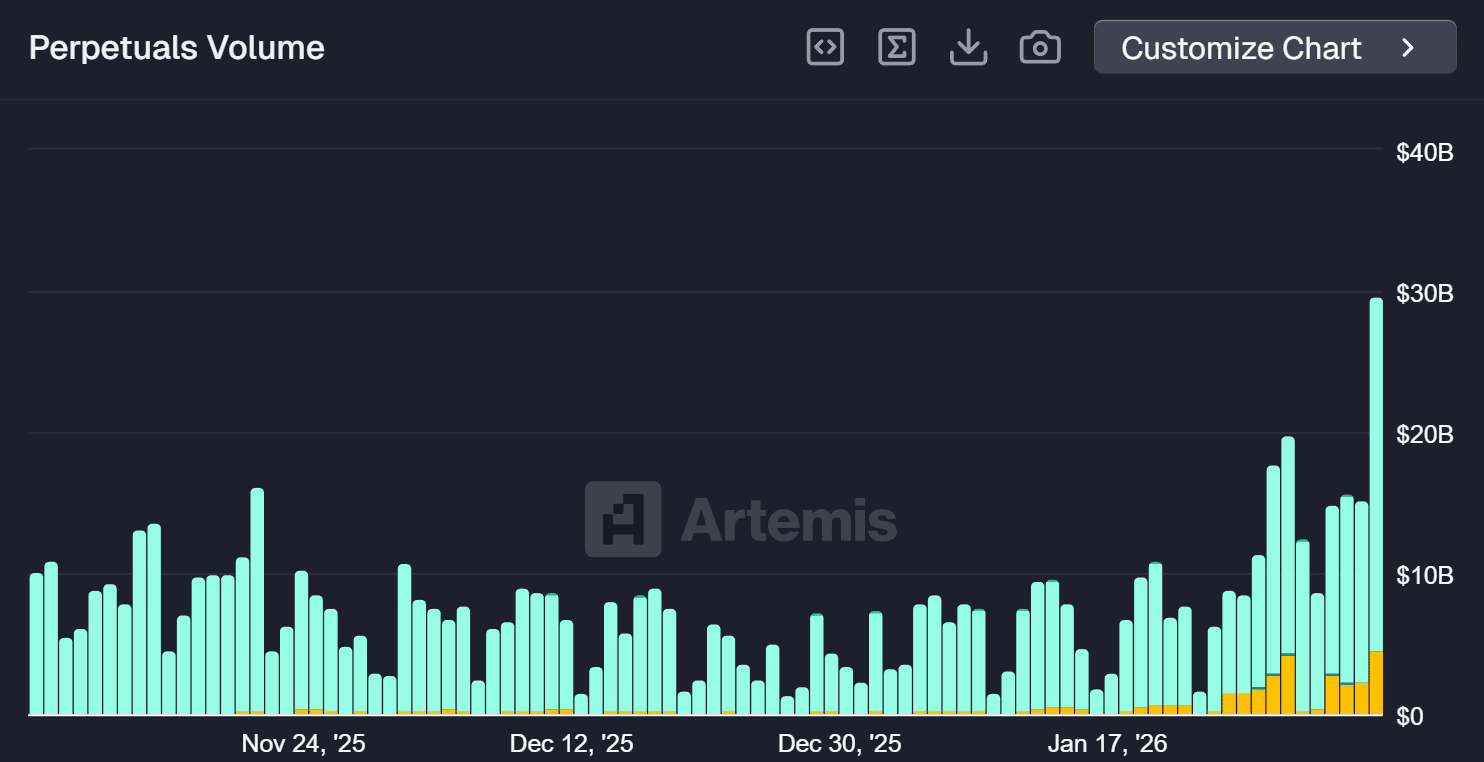Expand chart settings from the right-pointing arrow
The height and width of the screenshot is (762, 1484).
pos(1407,47)
